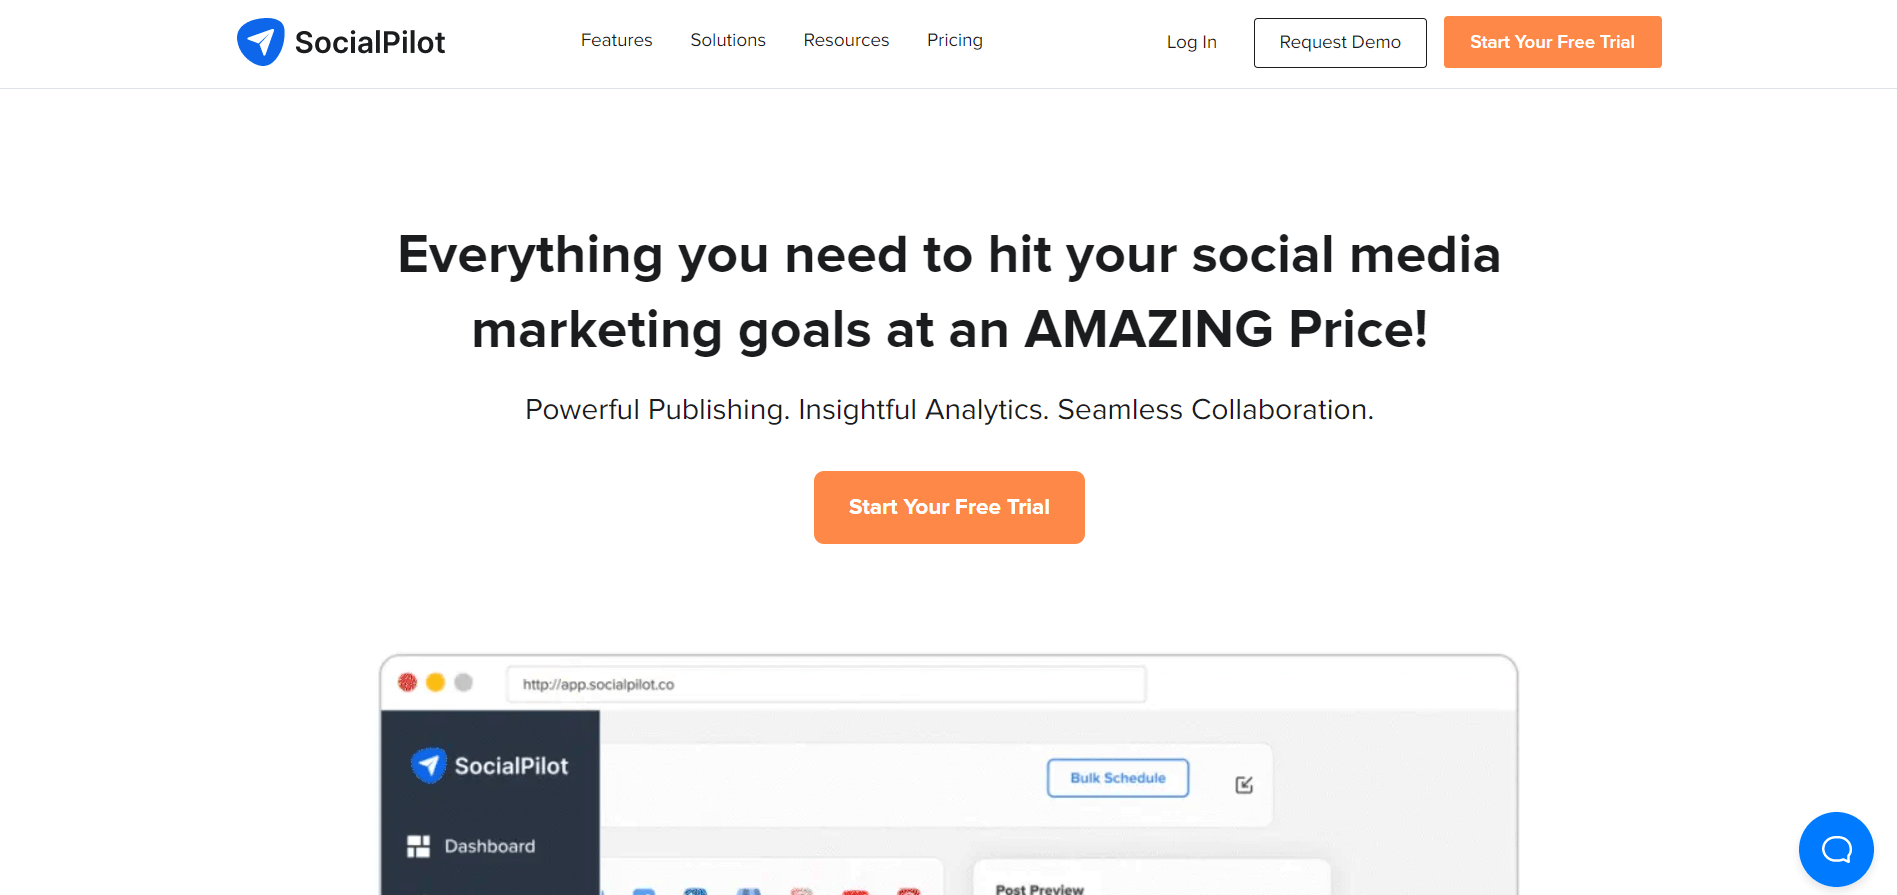Click the SocialPilot logo in the top navbar
The height and width of the screenshot is (895, 1897).
click(x=340, y=41)
